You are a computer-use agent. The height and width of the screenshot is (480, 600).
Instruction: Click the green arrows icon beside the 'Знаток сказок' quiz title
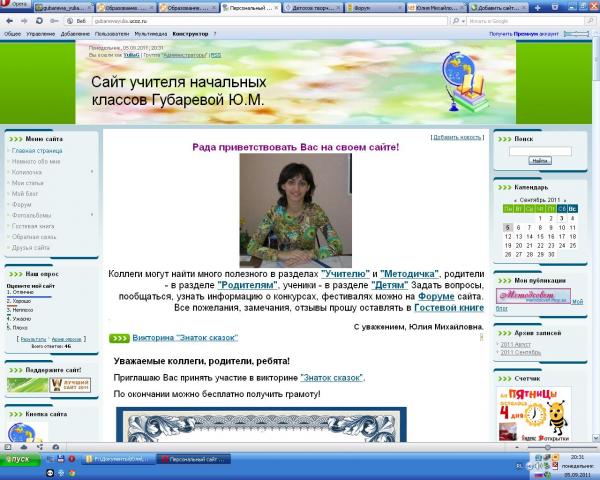pos(119,338)
